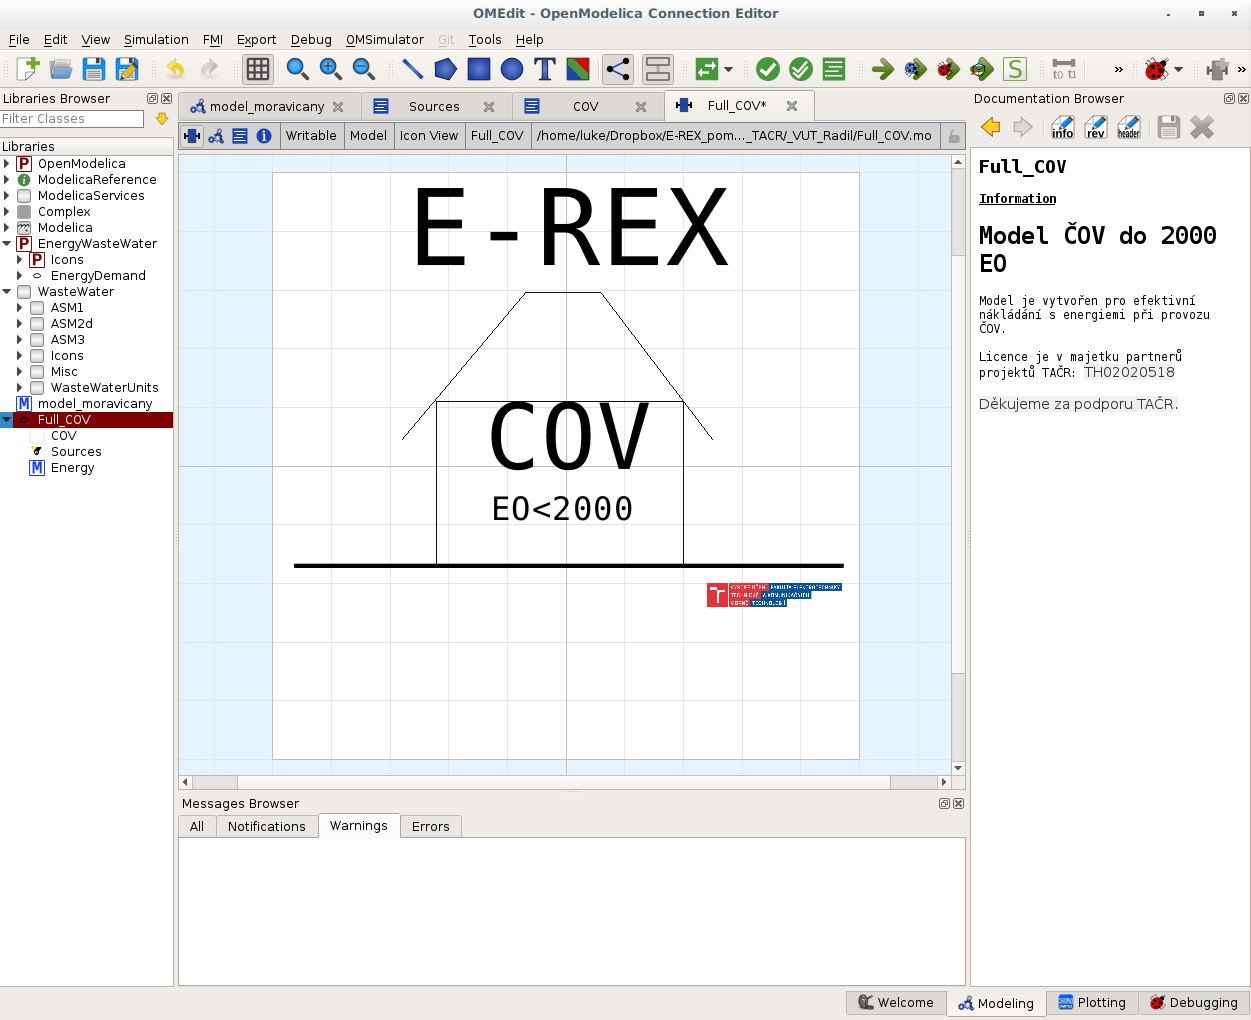
Task: Edit revisions documentation section
Action: (1096, 127)
